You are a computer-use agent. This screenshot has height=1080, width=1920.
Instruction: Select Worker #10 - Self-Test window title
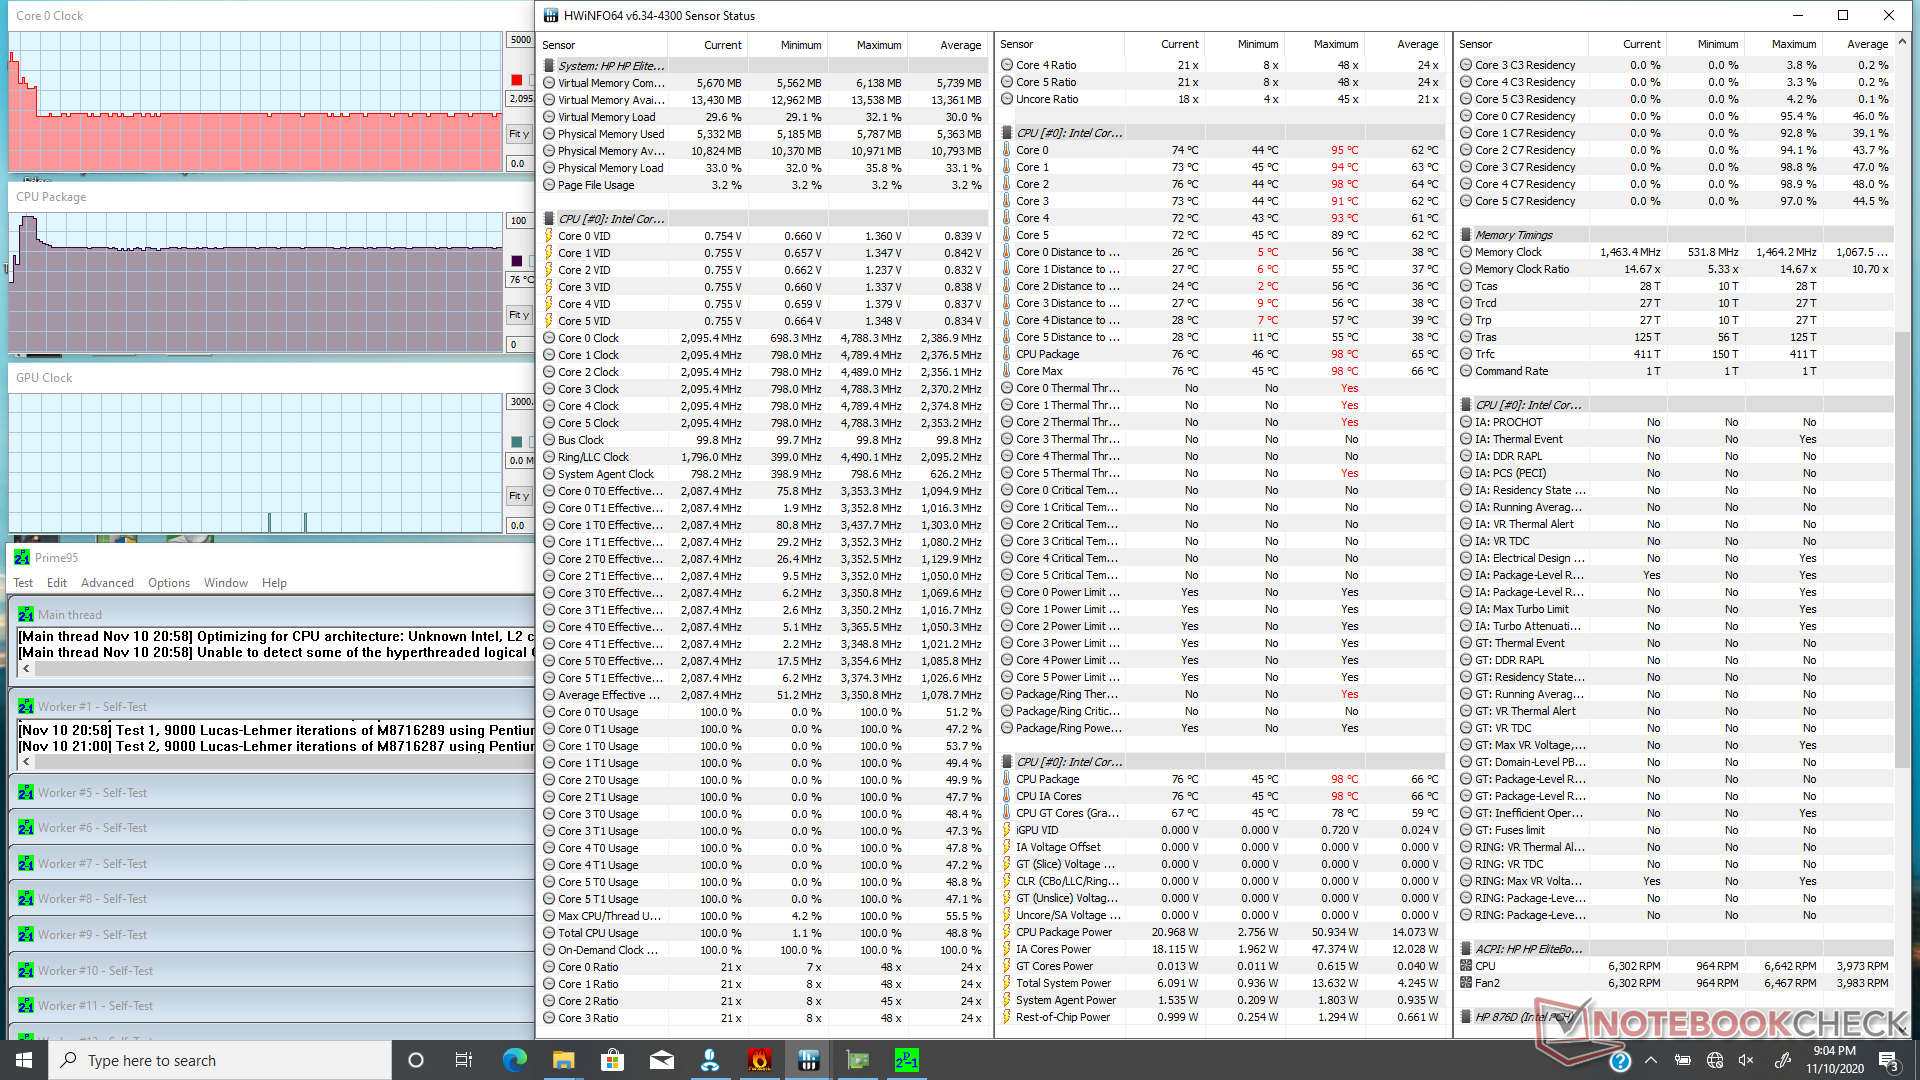[96, 970]
